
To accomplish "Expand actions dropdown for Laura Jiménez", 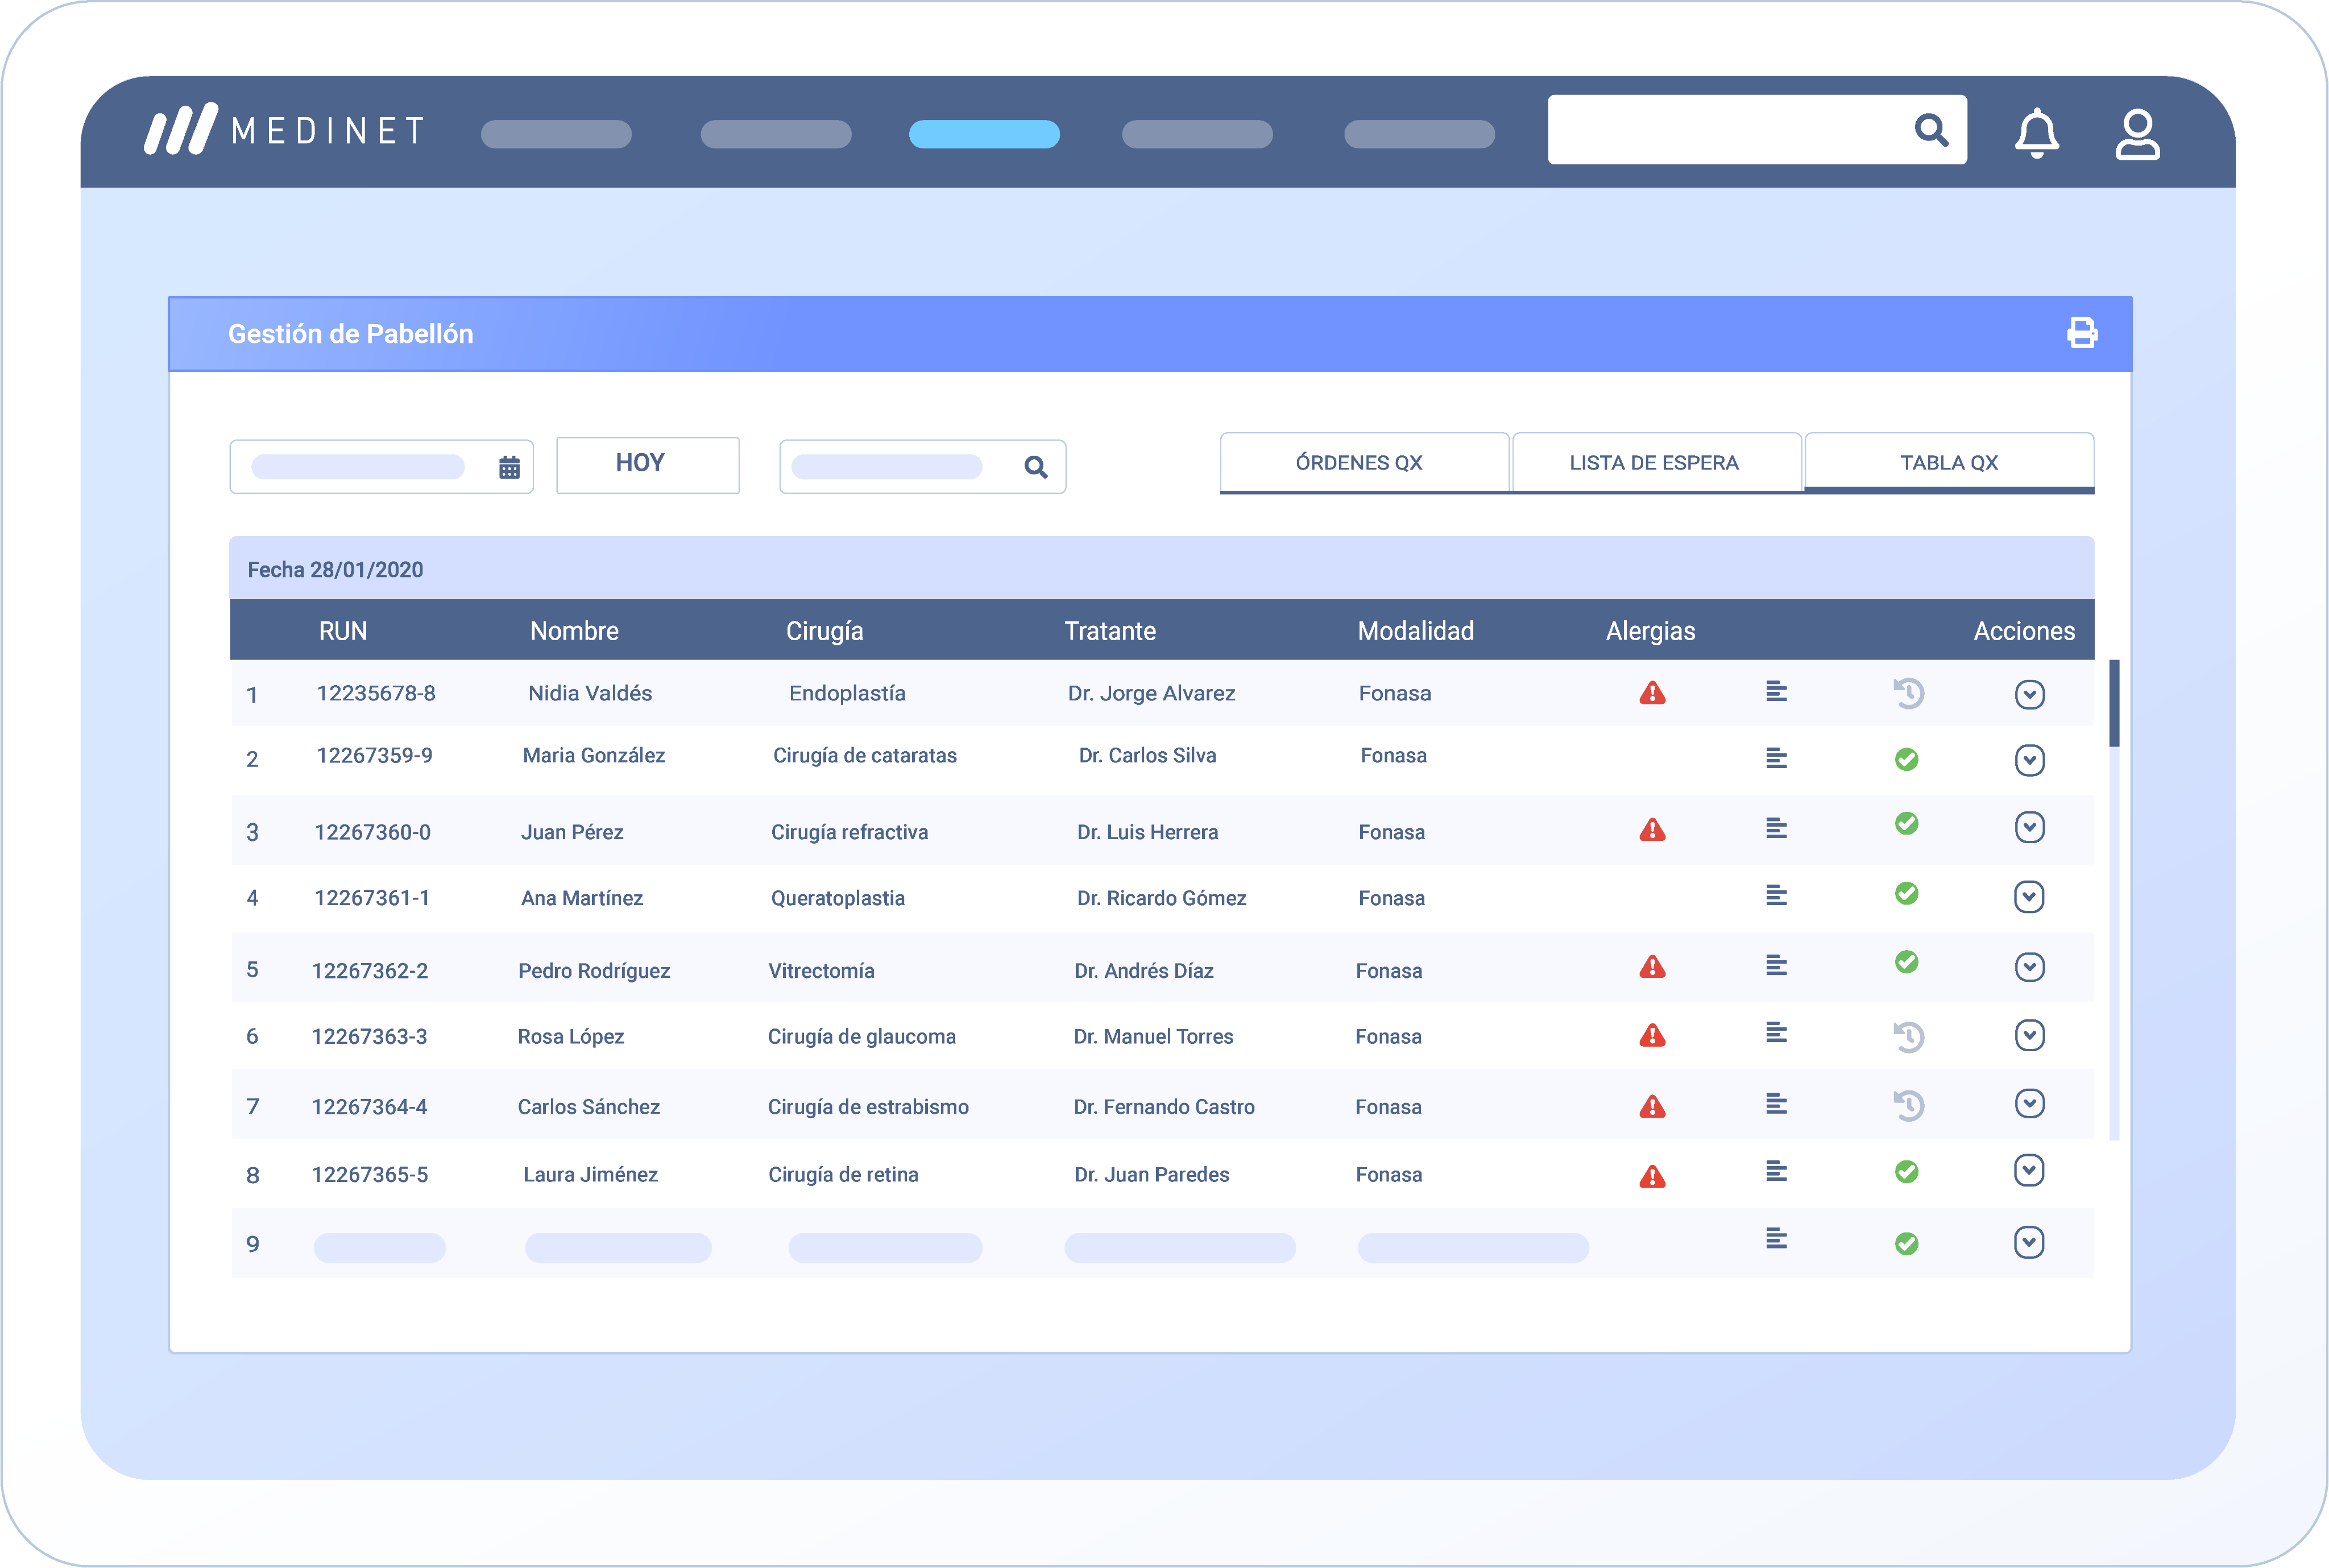I will [x=2029, y=1170].
